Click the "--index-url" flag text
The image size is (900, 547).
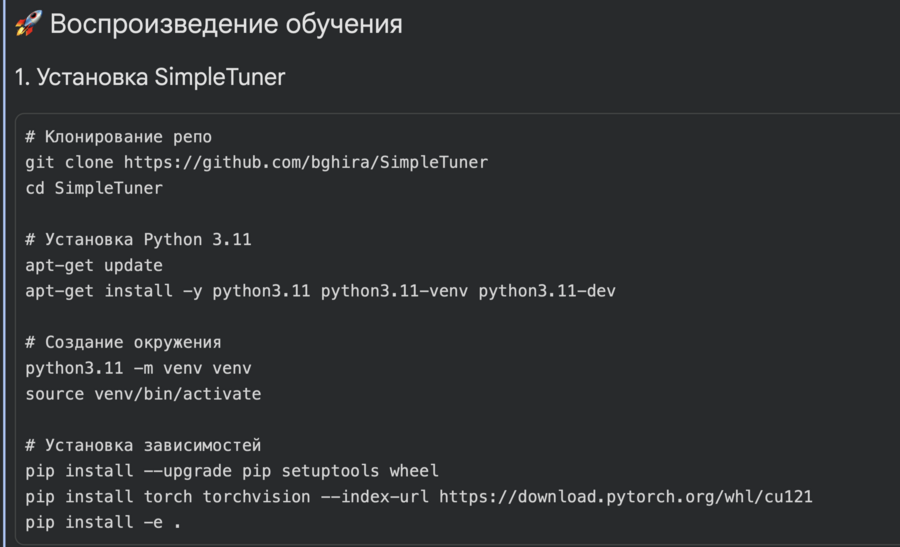point(375,496)
